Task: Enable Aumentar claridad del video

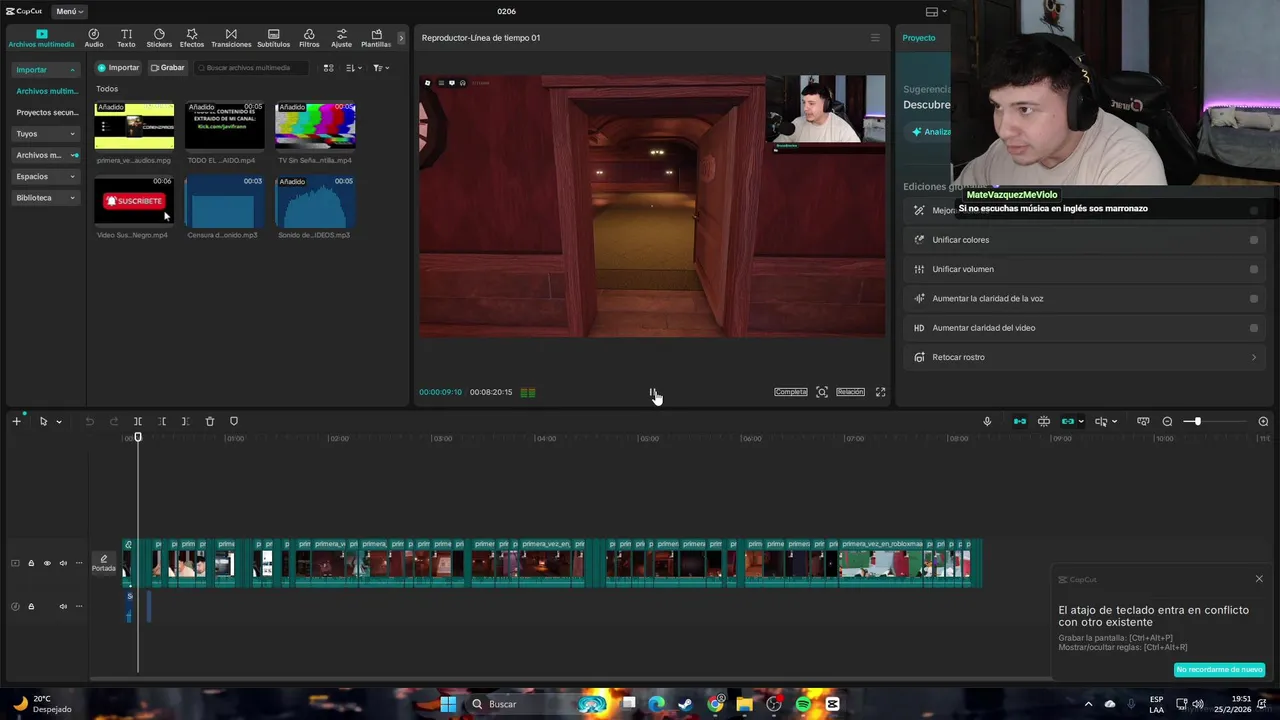Action: click(x=1254, y=328)
